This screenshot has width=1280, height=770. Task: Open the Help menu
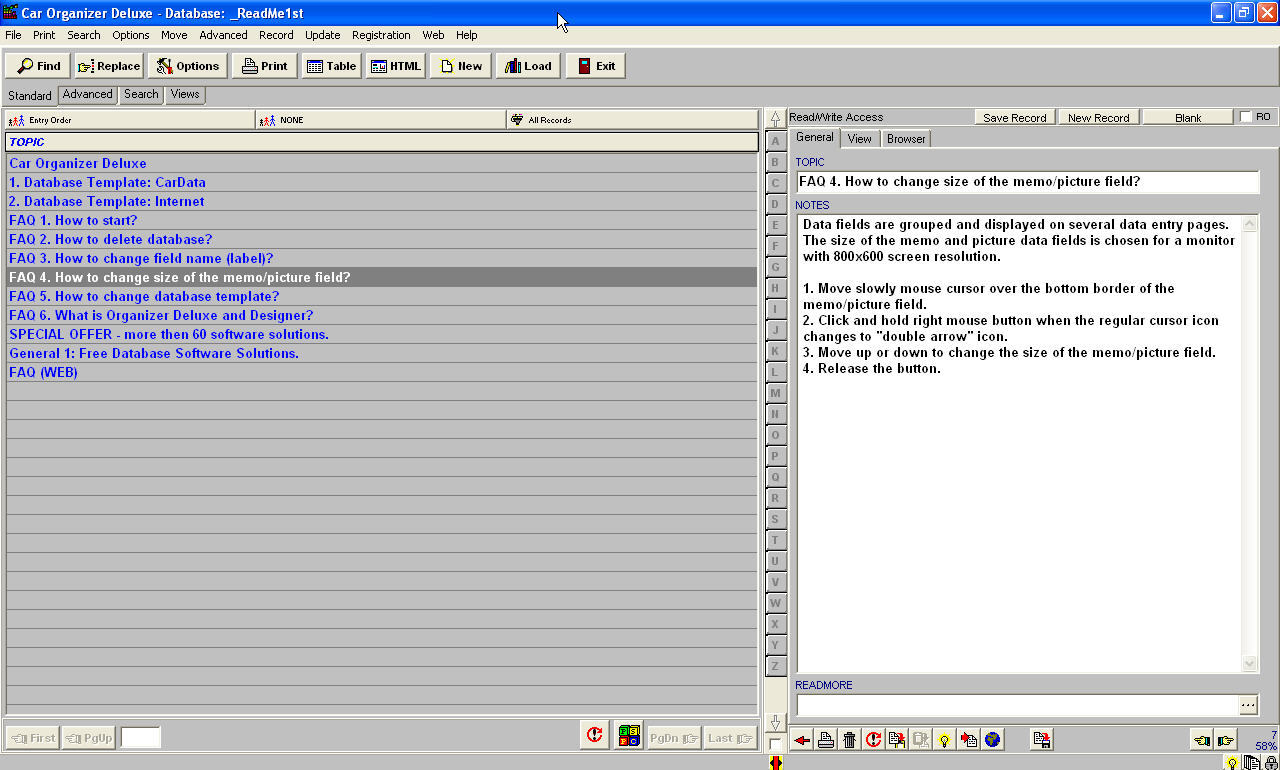pyautogui.click(x=467, y=35)
